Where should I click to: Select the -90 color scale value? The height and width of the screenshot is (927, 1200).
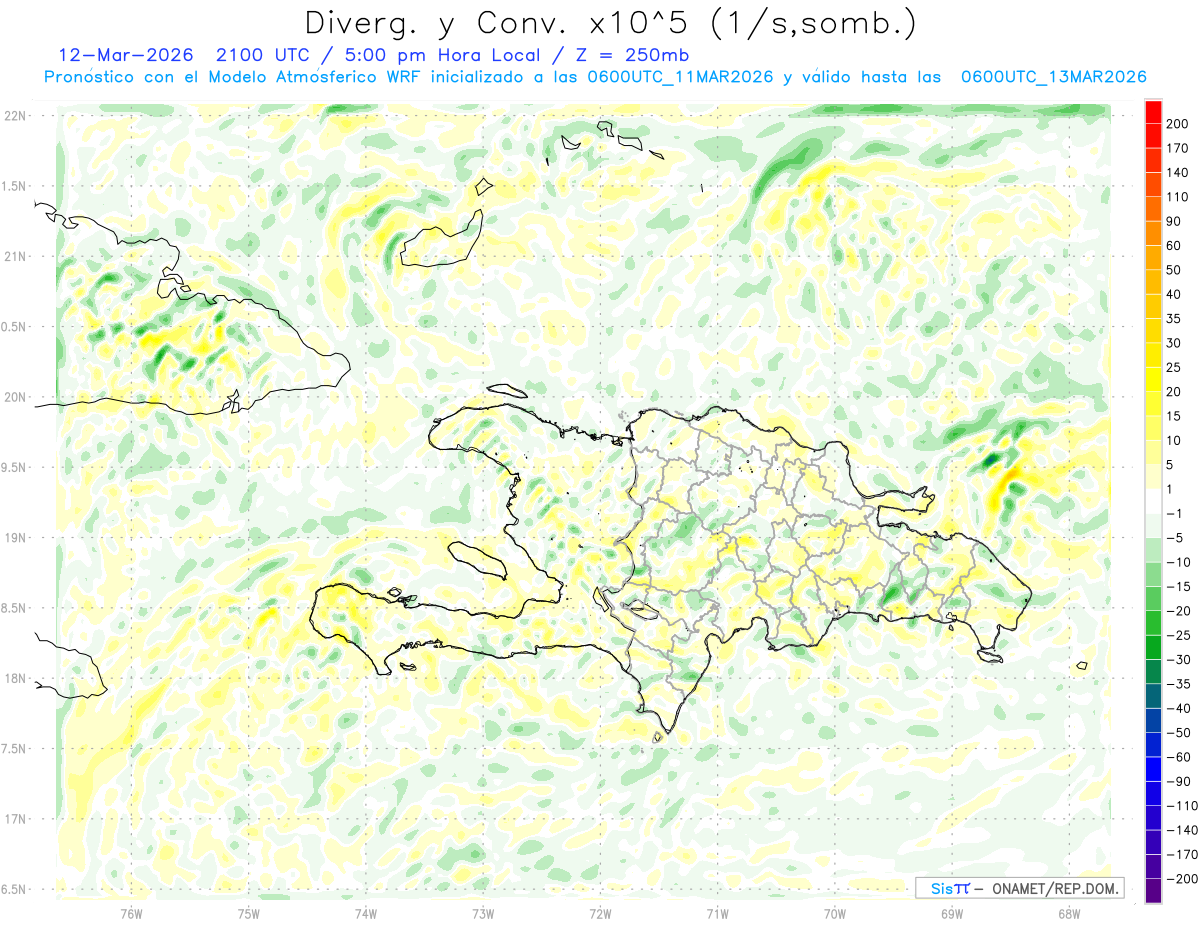click(1180, 781)
